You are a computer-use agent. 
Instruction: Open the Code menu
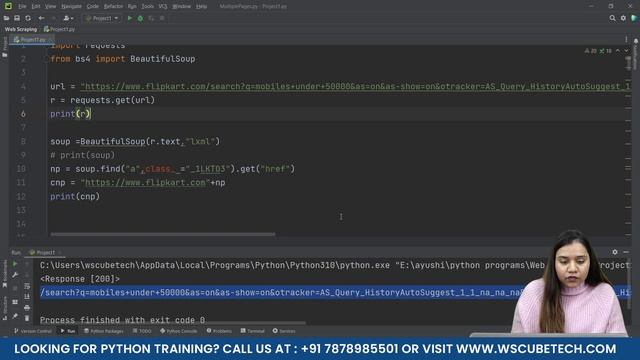[x=93, y=7]
